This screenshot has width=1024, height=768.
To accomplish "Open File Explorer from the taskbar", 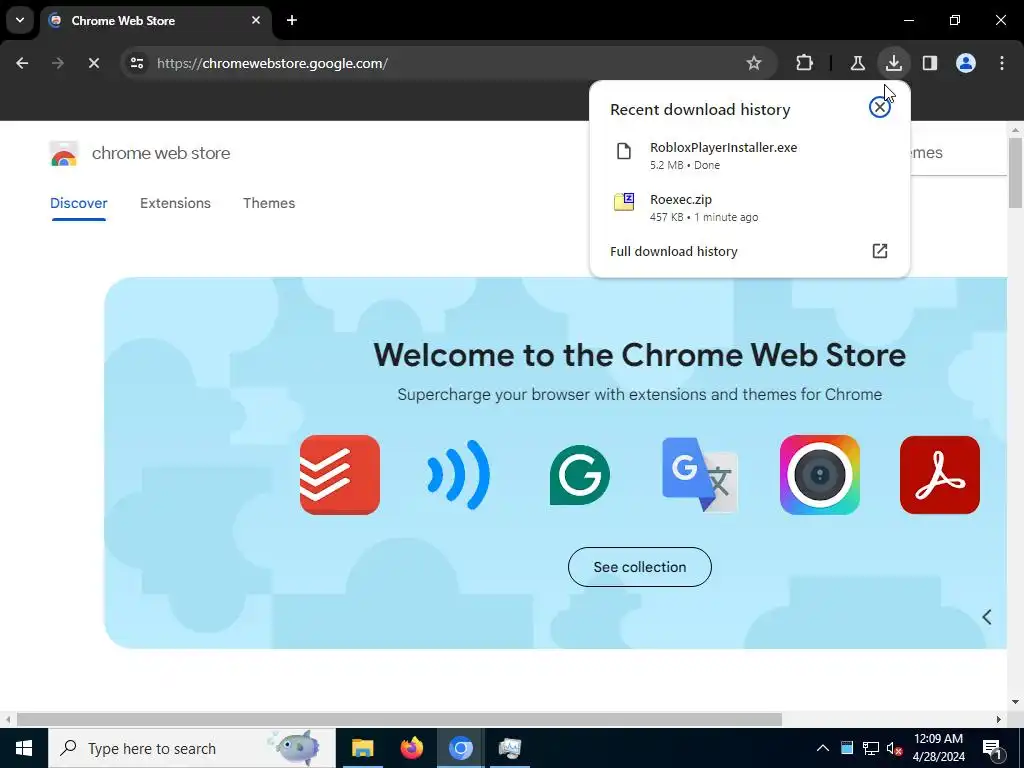I will pos(362,748).
